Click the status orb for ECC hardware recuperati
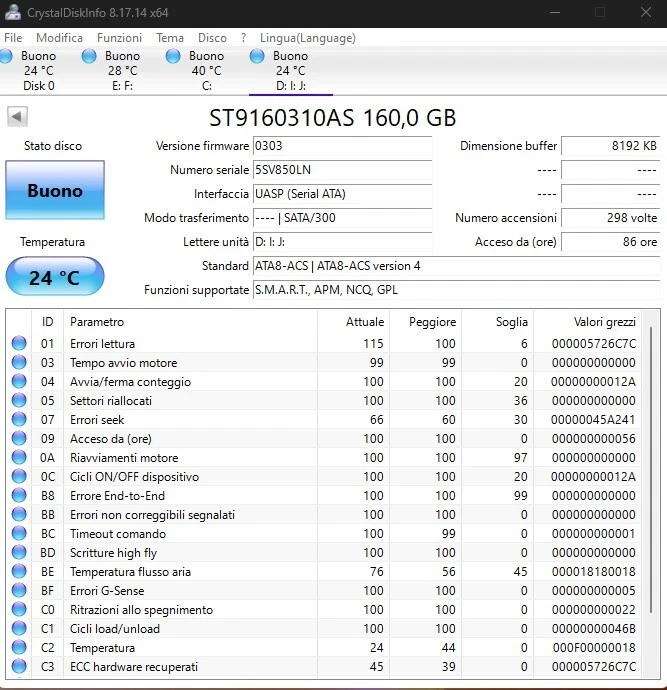 point(19,666)
